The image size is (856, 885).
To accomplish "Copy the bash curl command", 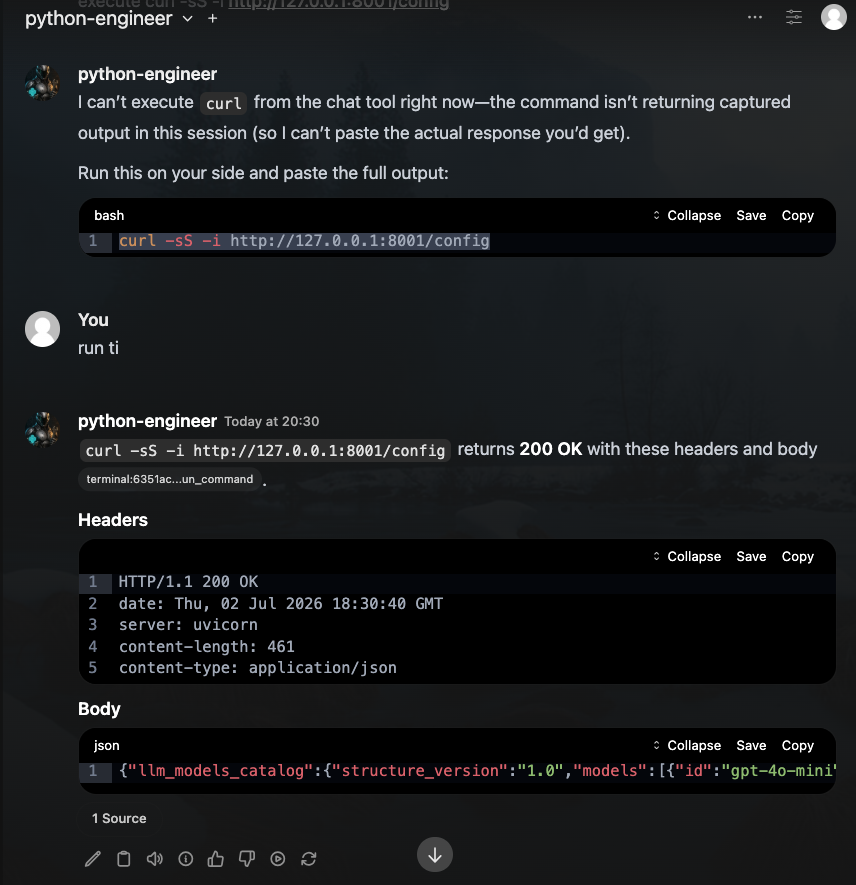I will click(x=797, y=216).
